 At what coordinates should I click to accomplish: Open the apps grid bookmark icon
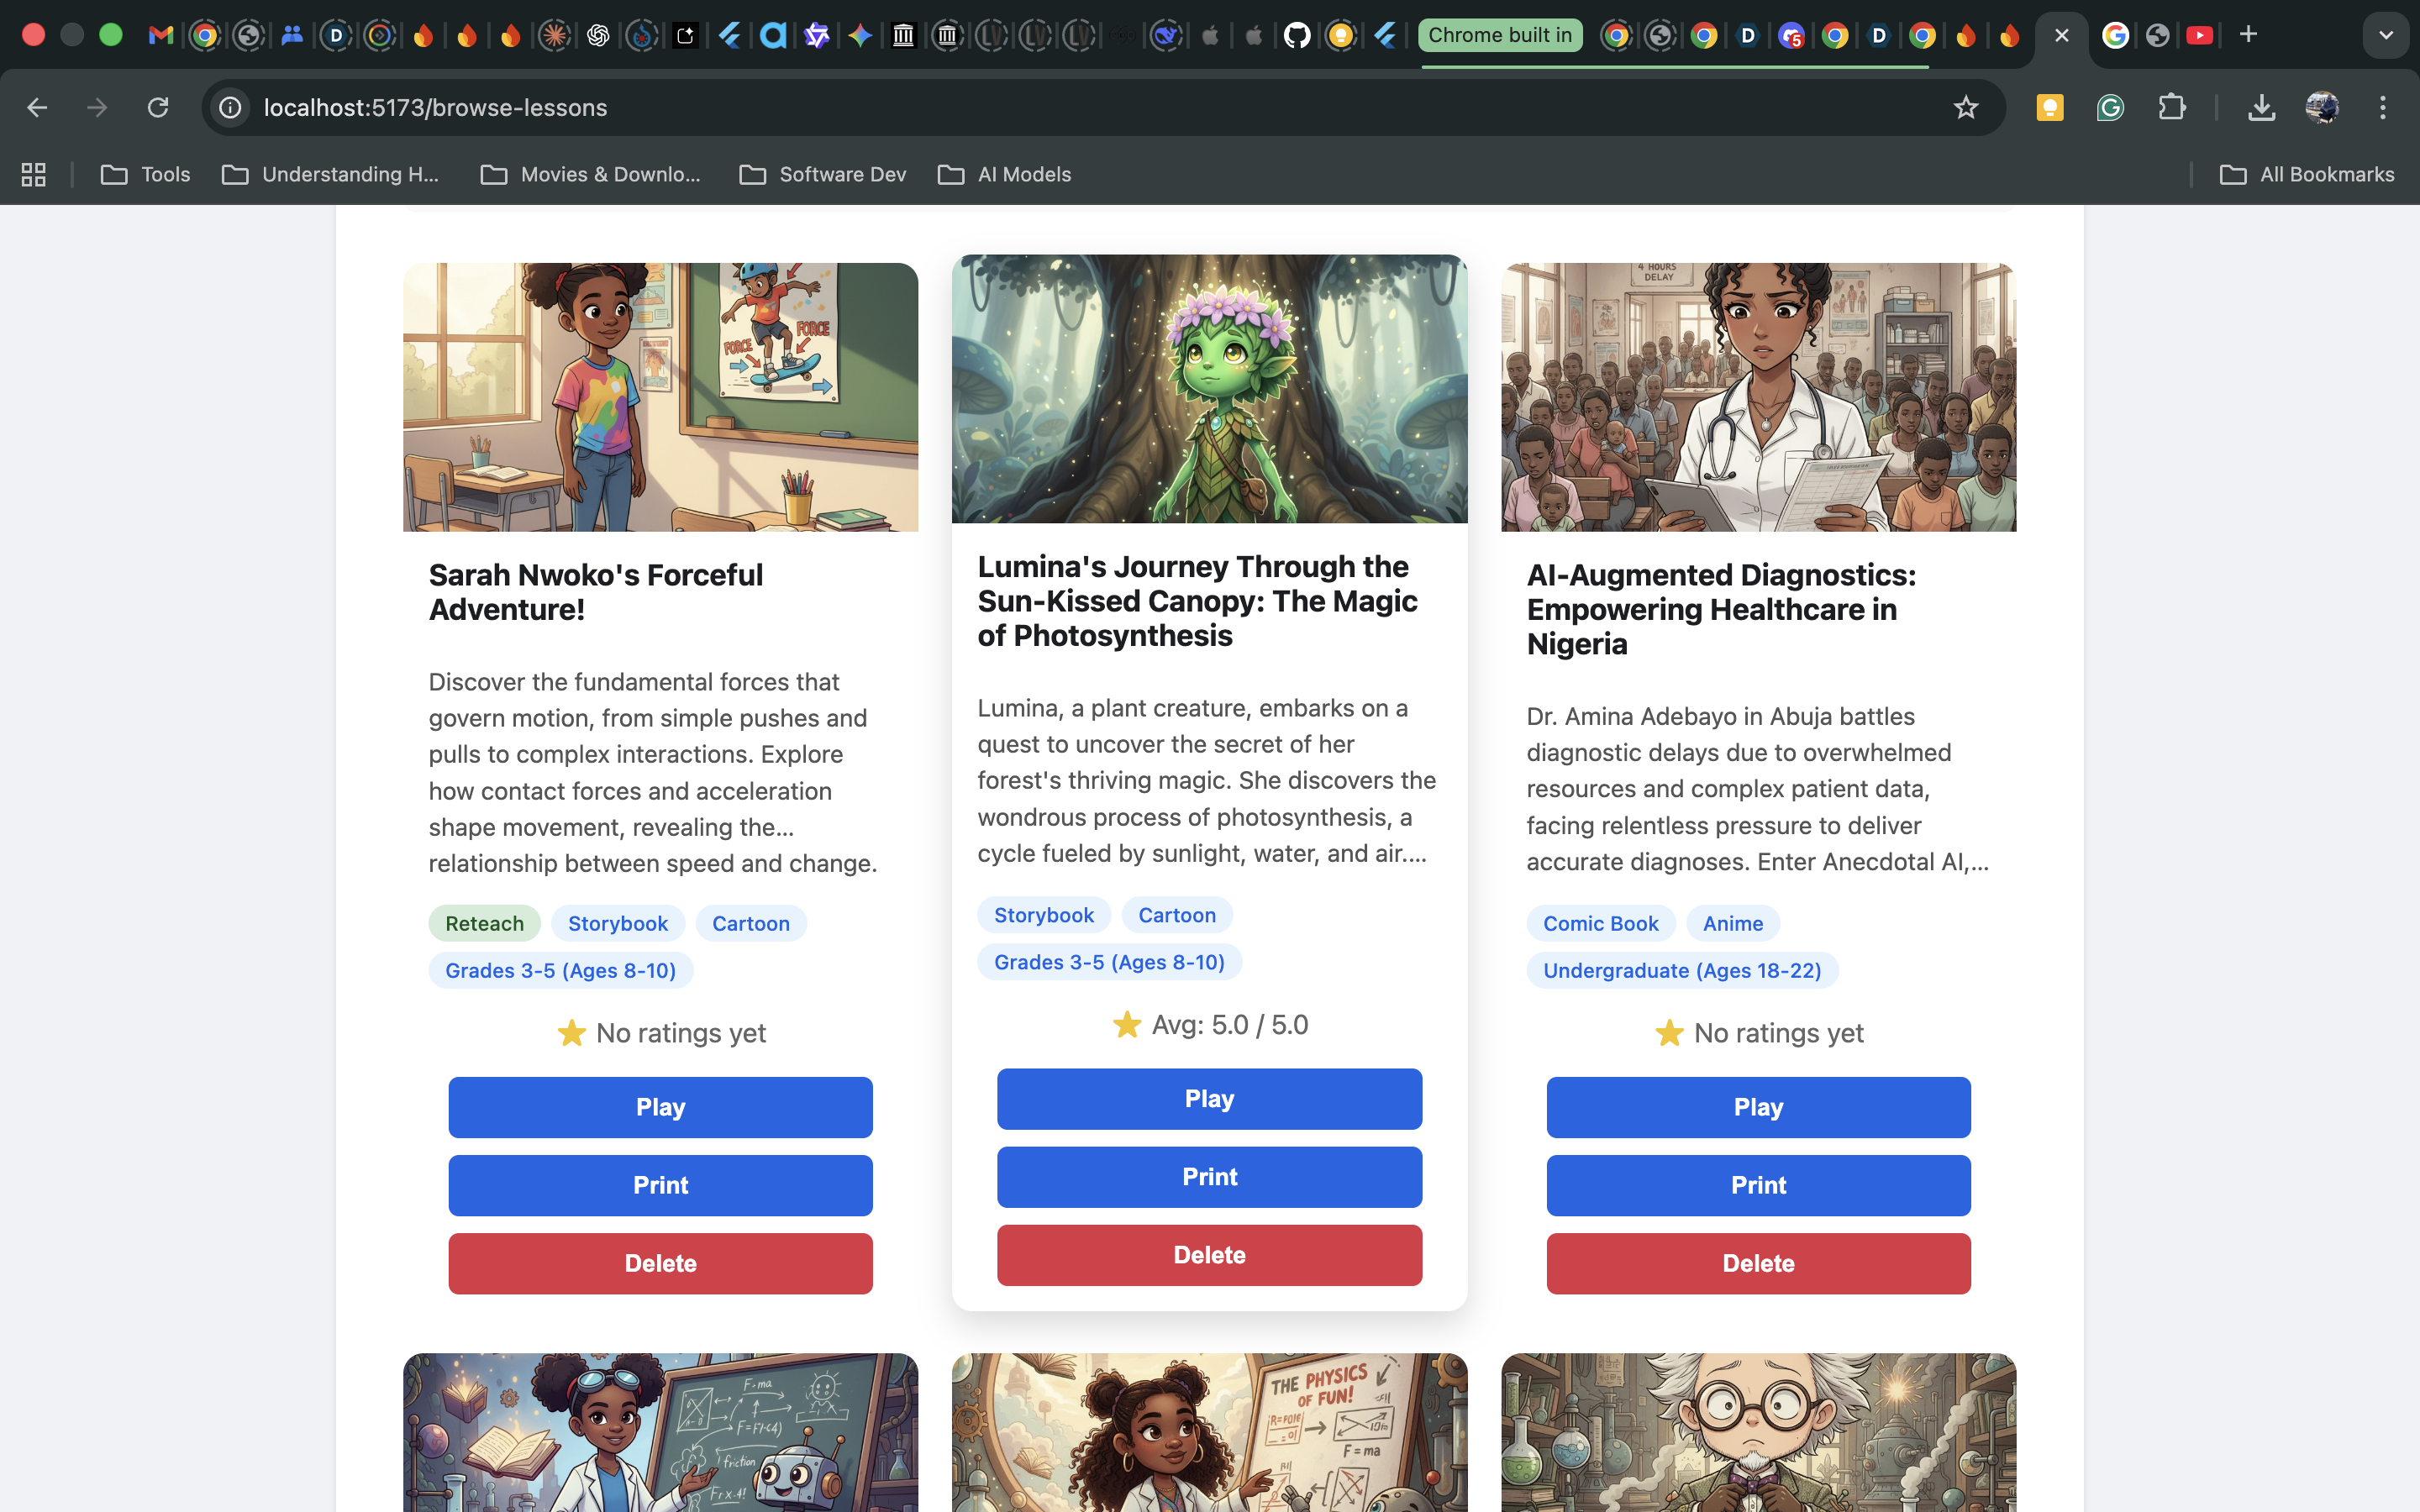point(34,174)
